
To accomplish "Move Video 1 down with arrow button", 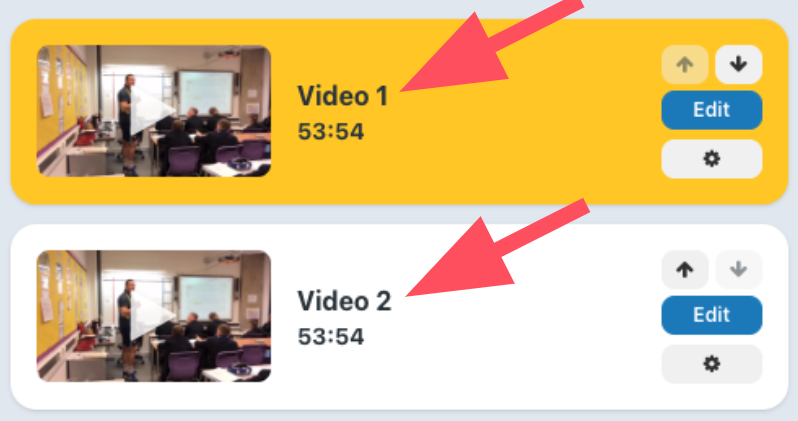I will 738,65.
